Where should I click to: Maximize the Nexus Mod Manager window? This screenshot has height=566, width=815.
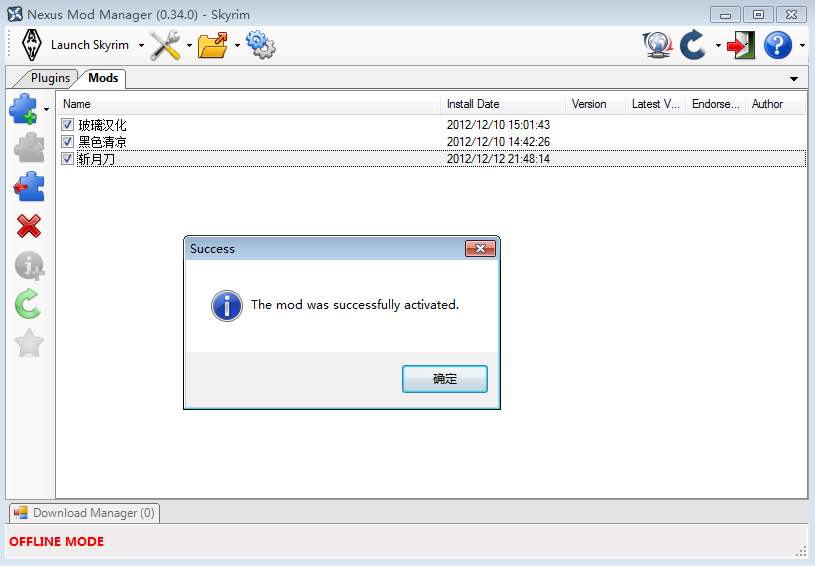(x=758, y=15)
